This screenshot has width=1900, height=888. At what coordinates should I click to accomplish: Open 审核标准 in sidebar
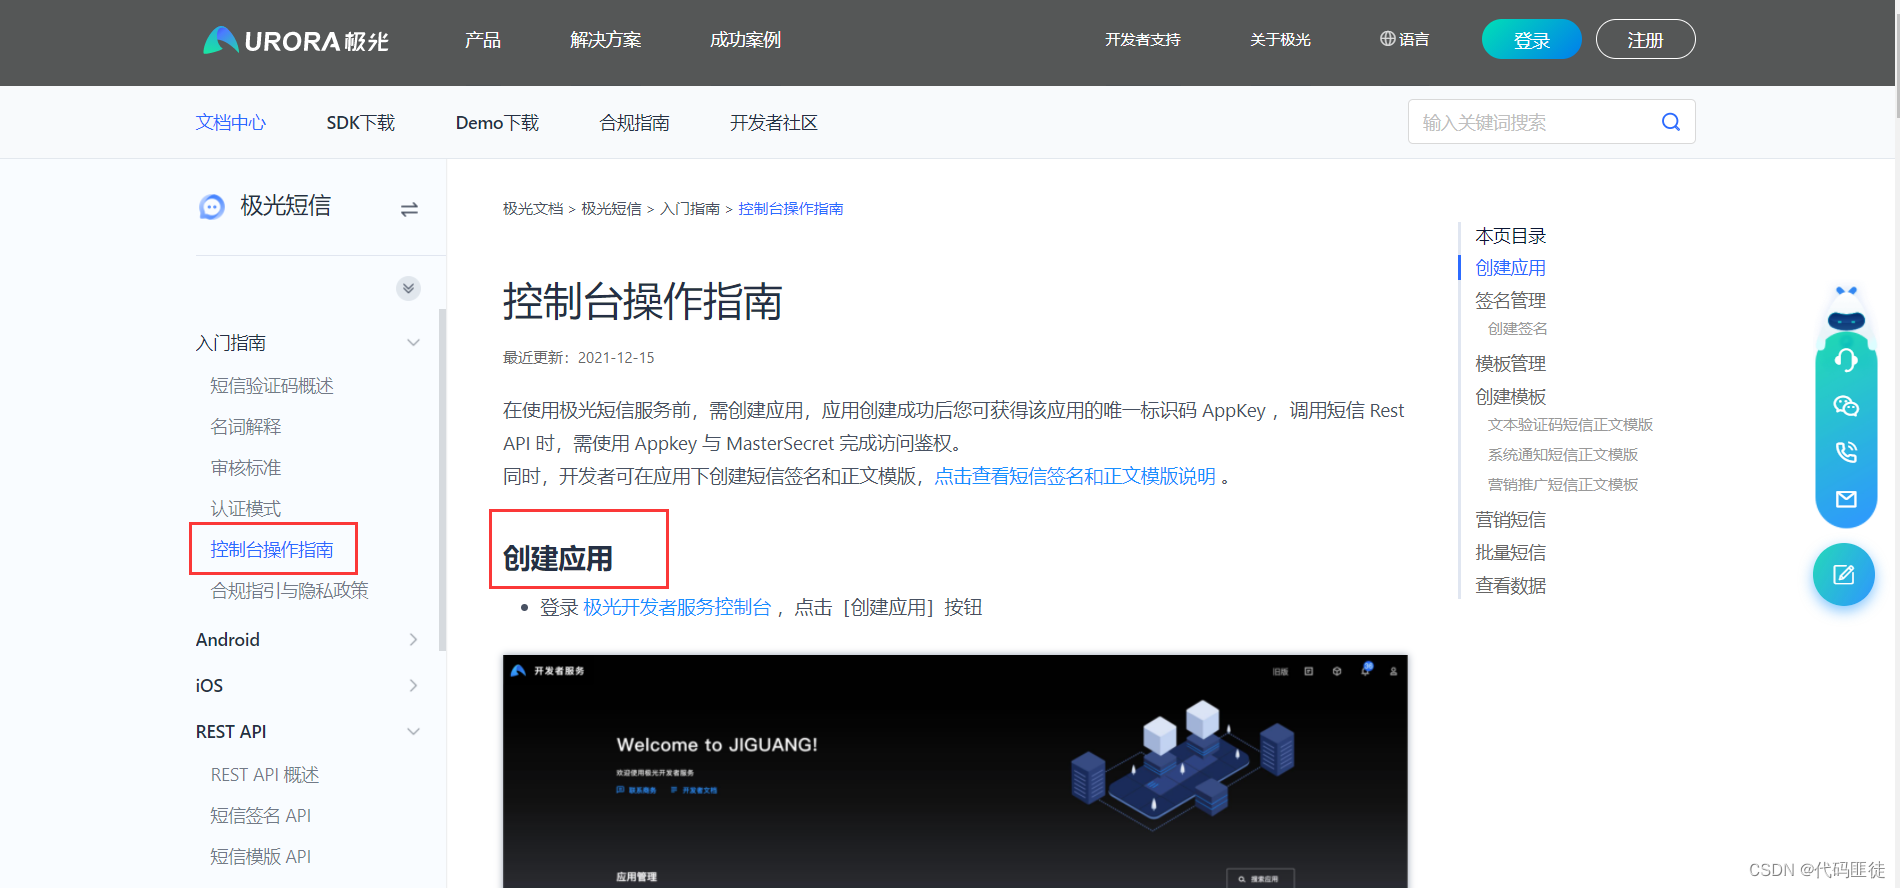(246, 468)
